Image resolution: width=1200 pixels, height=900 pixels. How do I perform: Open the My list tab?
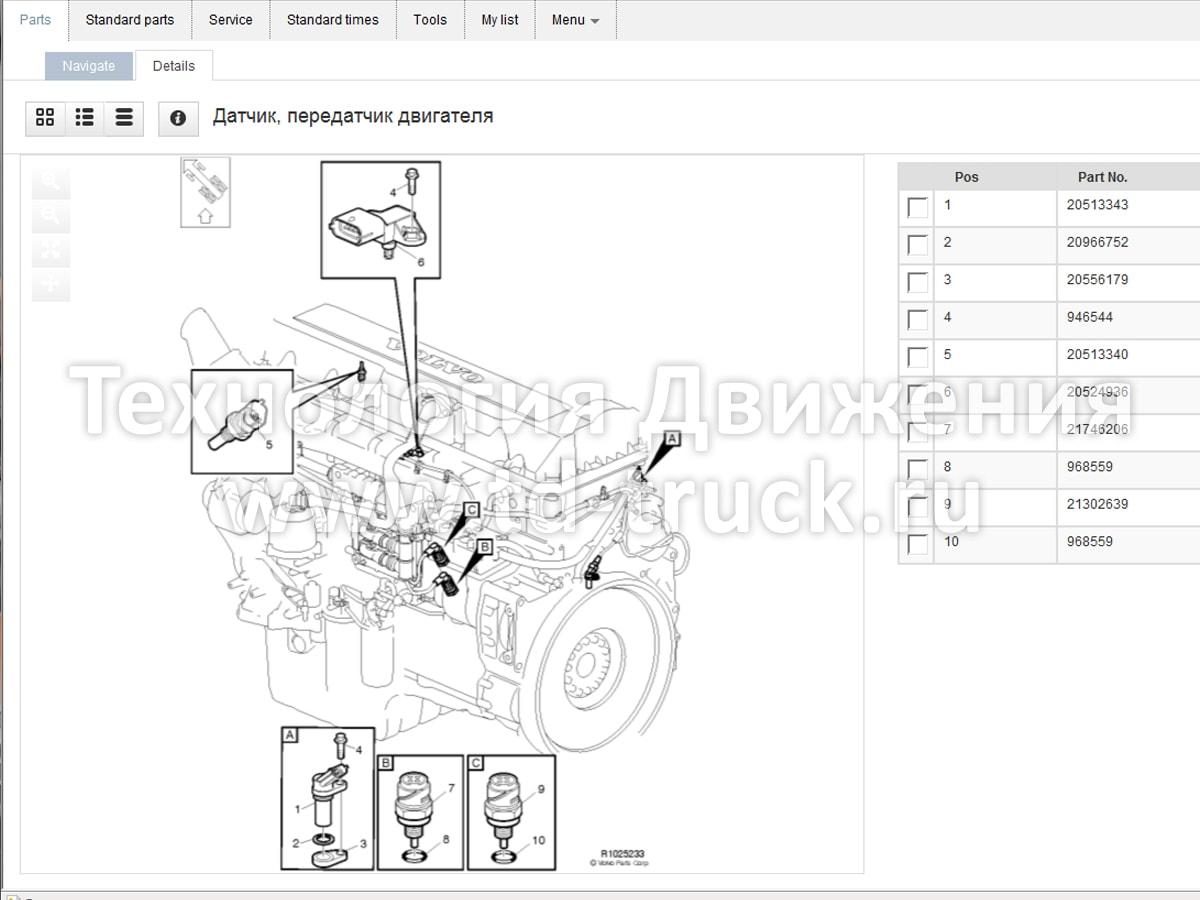tap(500, 20)
